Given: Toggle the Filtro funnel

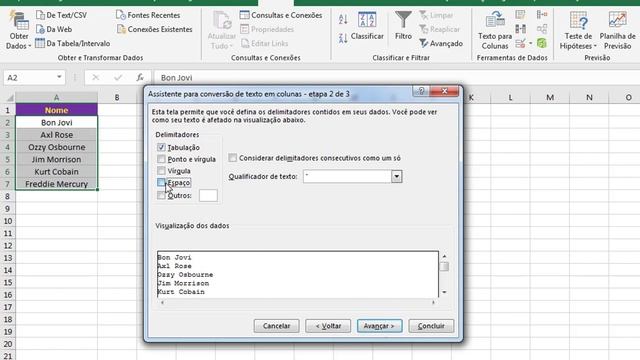Looking at the screenshot, I should click(403, 26).
